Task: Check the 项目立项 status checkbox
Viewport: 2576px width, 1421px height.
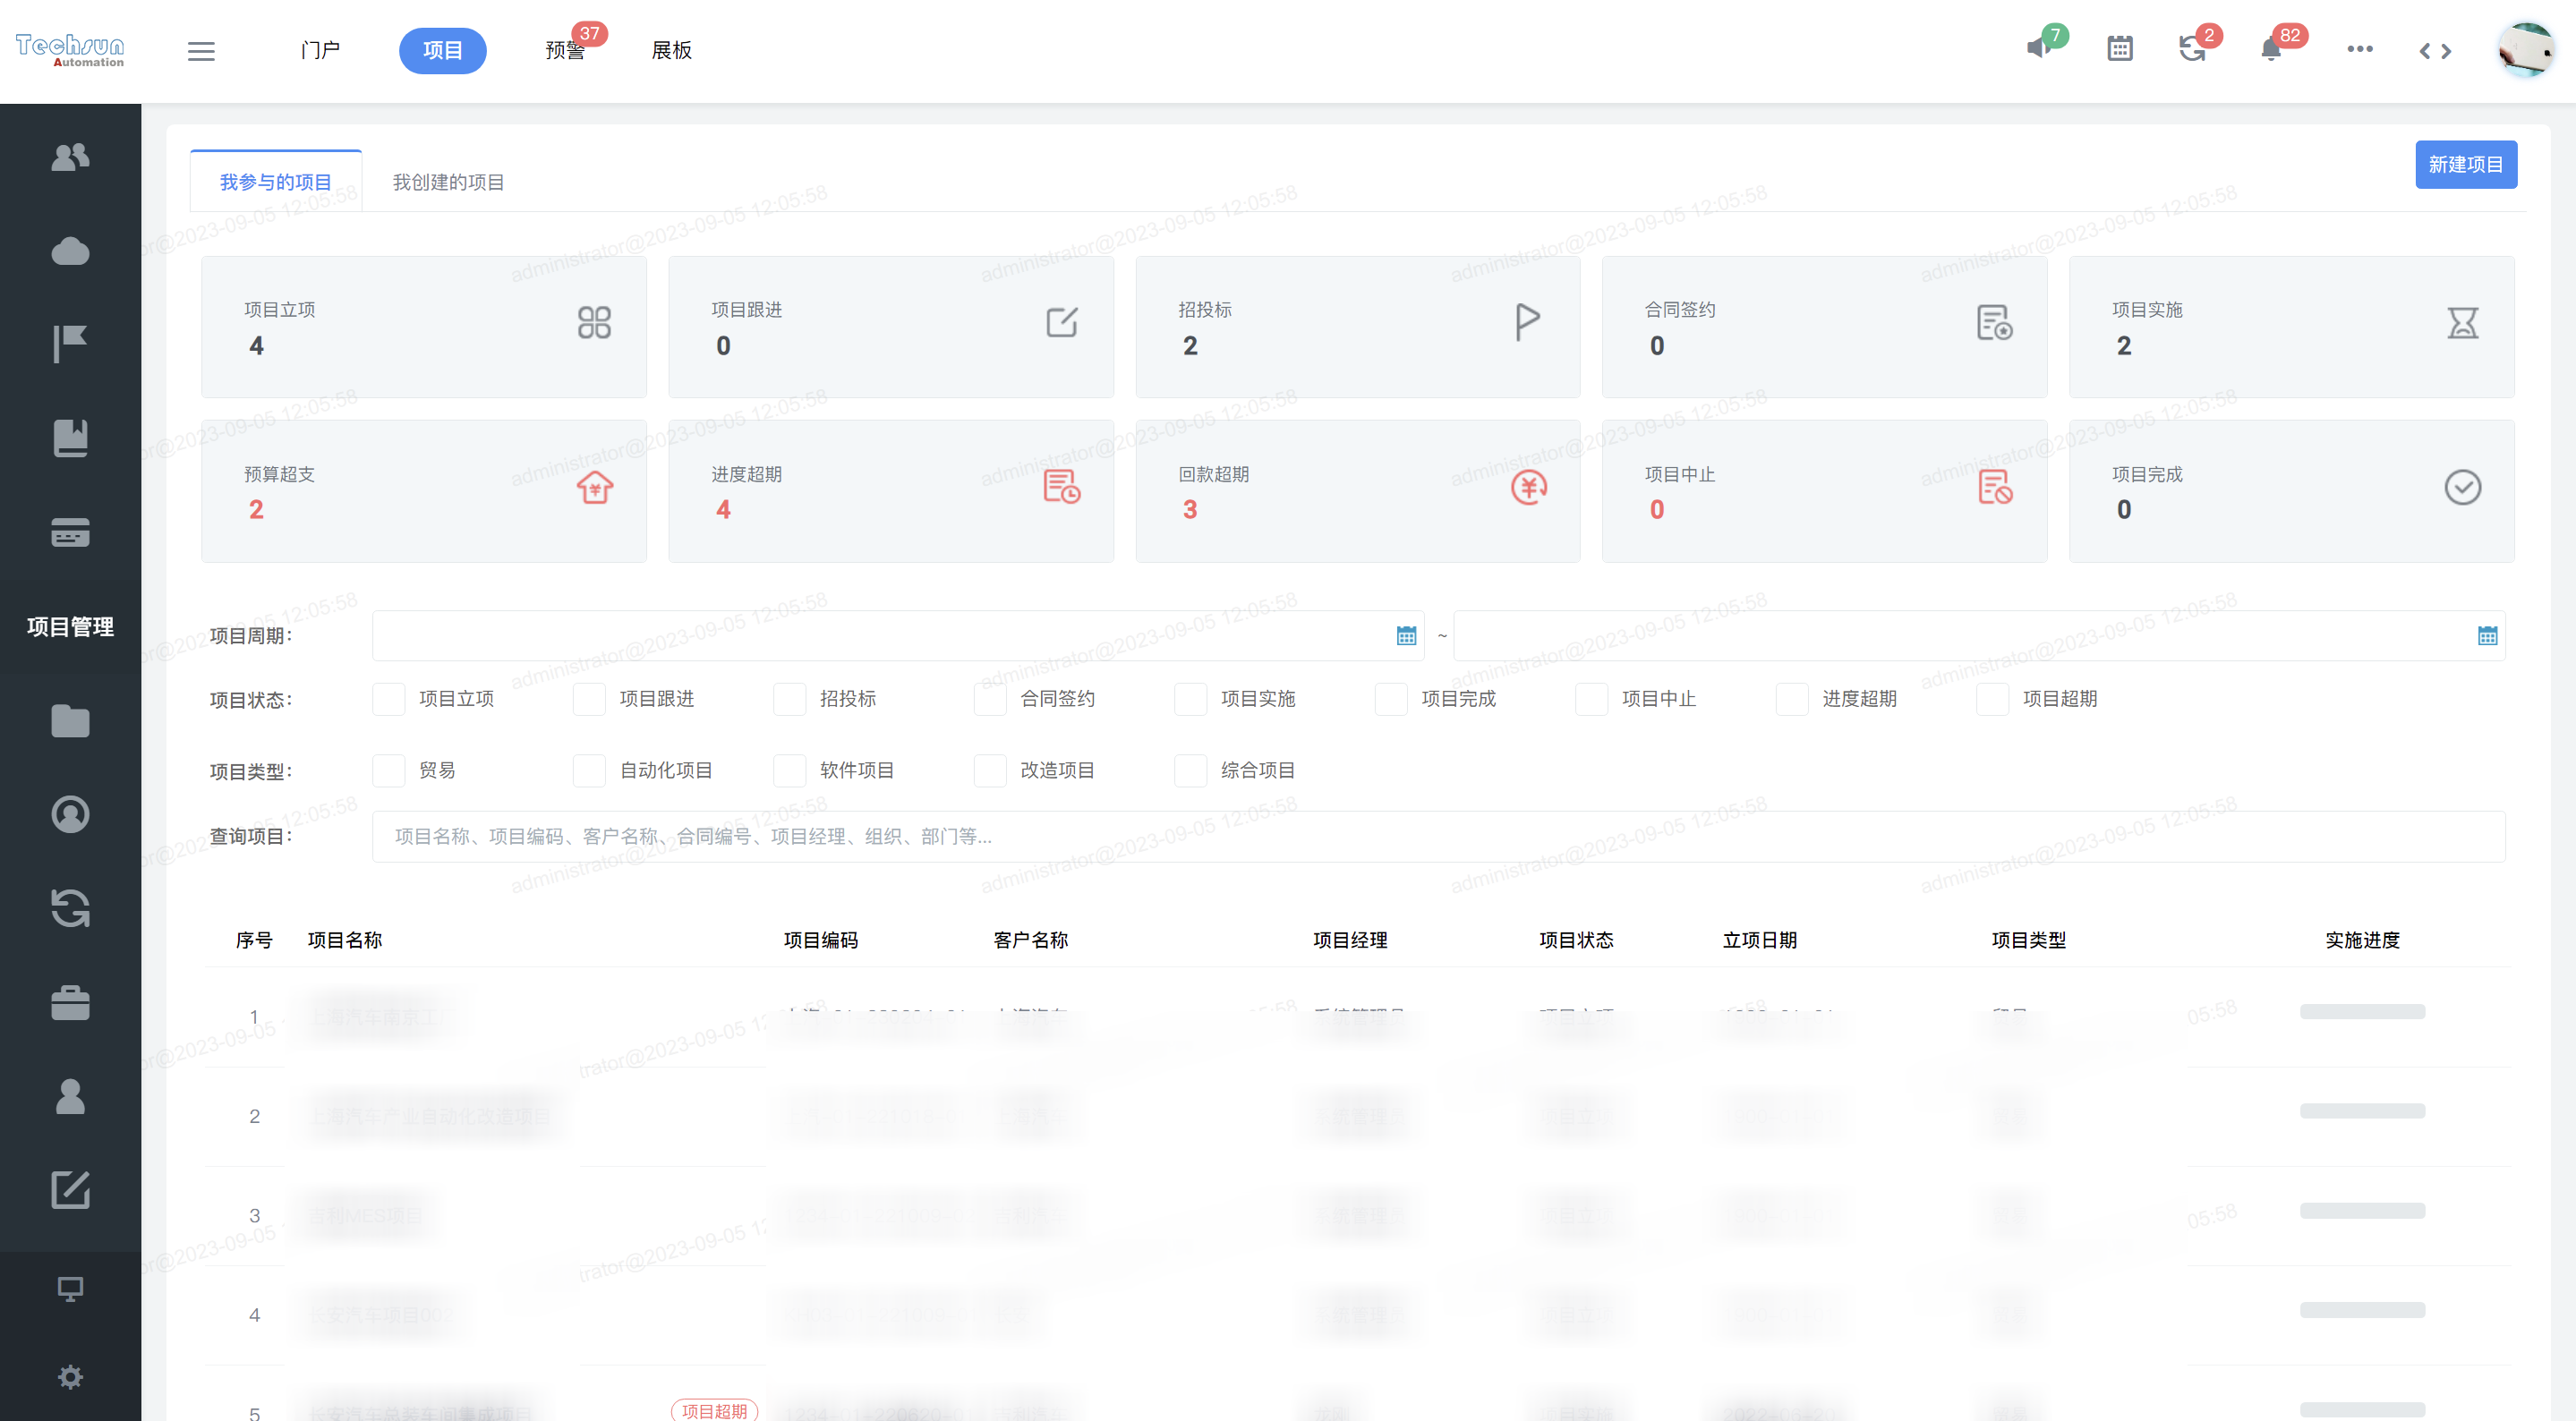Action: tap(389, 699)
